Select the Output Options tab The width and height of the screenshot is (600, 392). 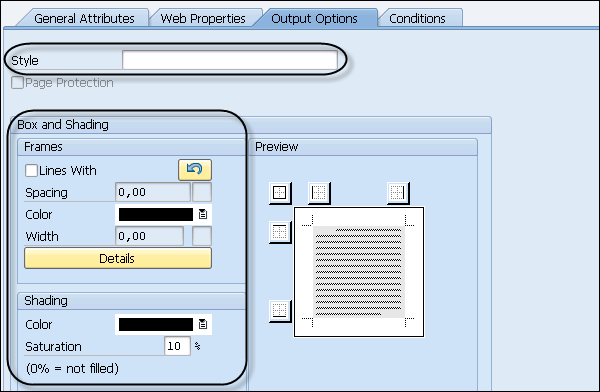pyautogui.click(x=314, y=18)
